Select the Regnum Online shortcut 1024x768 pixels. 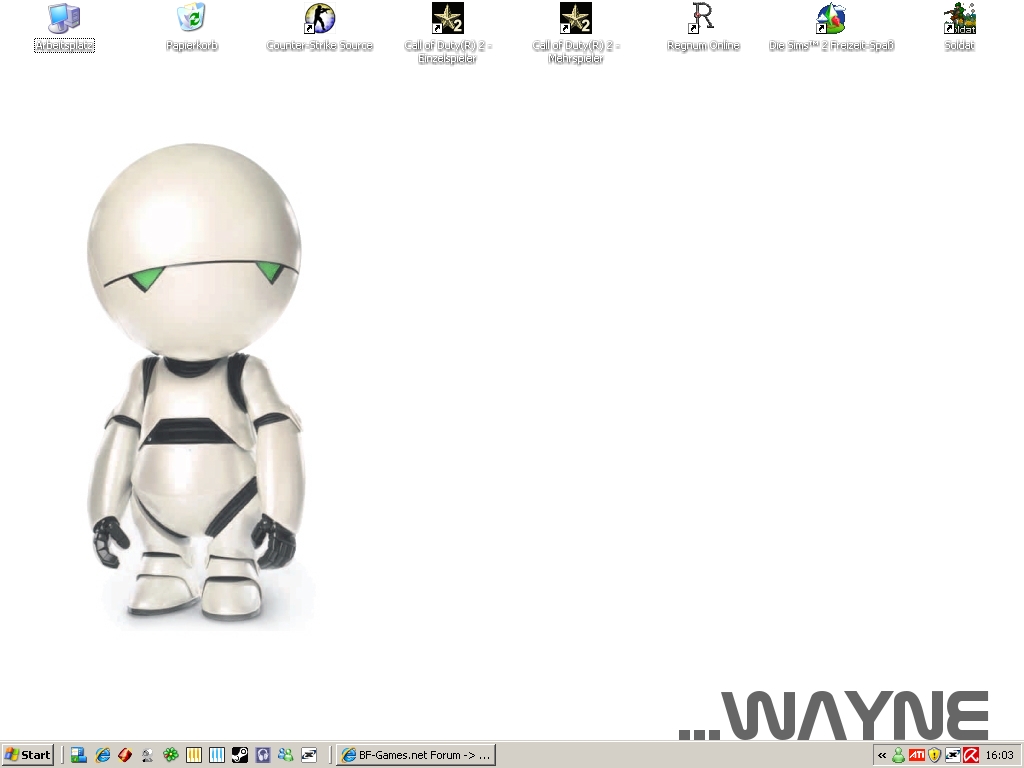(x=703, y=19)
